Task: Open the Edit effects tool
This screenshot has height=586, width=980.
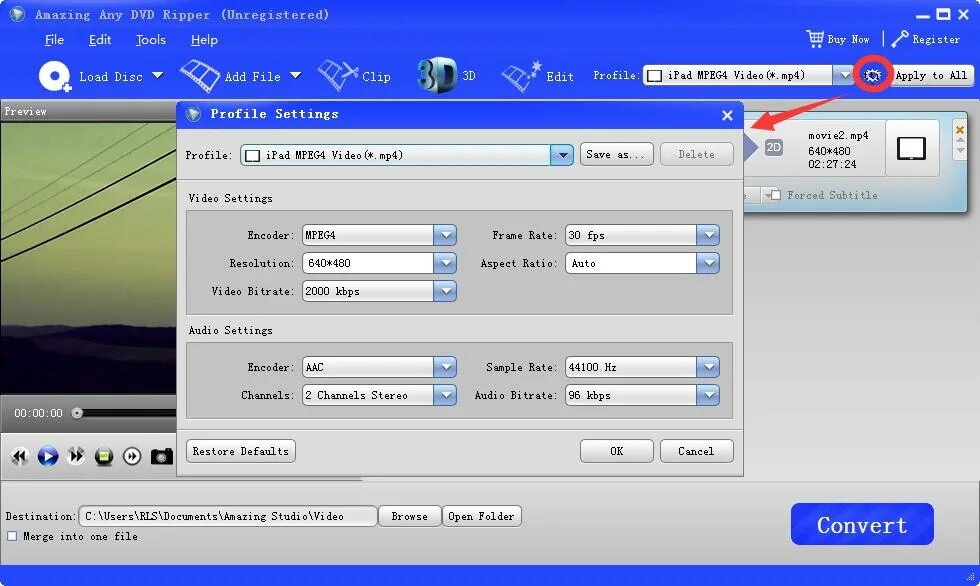Action: pos(538,76)
